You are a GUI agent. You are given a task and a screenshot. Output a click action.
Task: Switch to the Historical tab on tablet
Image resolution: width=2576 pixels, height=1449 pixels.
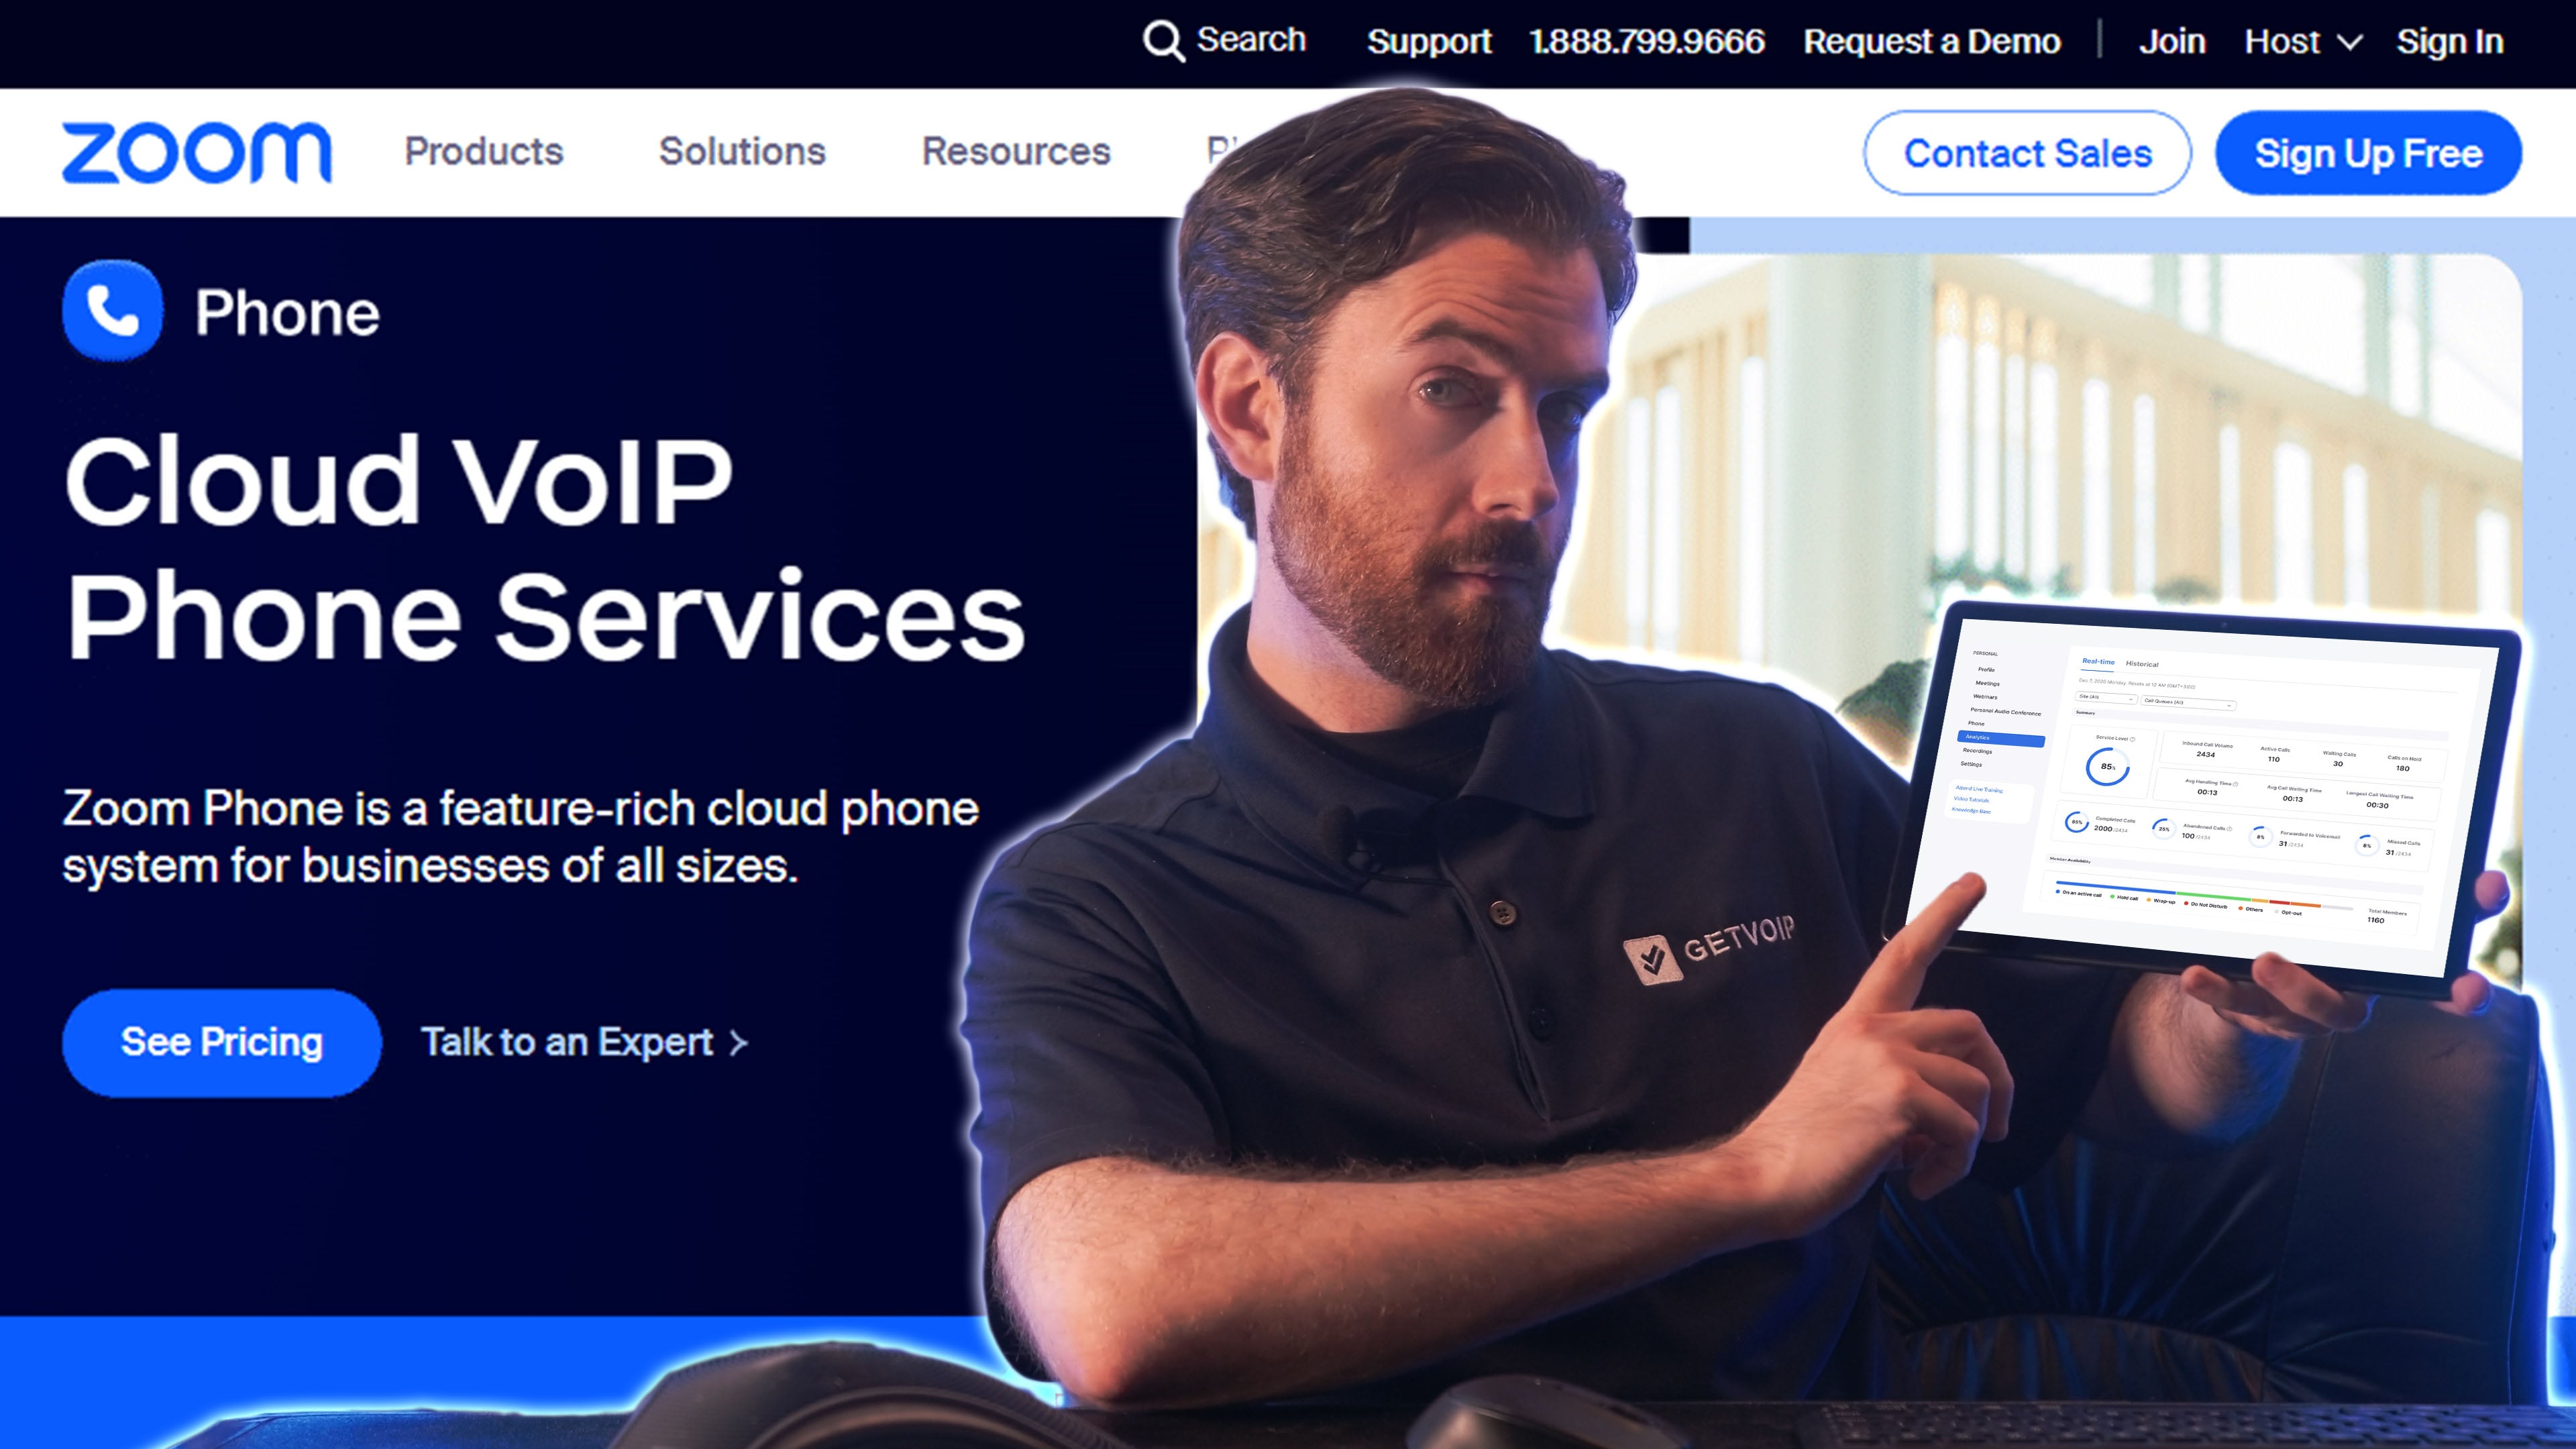point(2142,664)
